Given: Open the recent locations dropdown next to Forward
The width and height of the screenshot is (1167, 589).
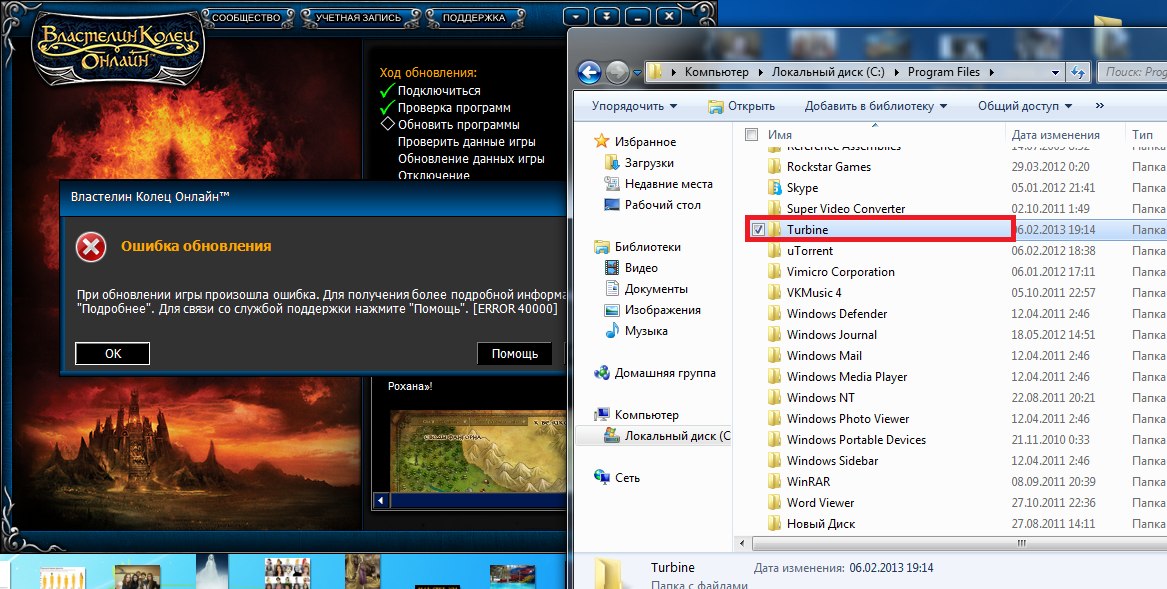Looking at the screenshot, I should point(638,73).
